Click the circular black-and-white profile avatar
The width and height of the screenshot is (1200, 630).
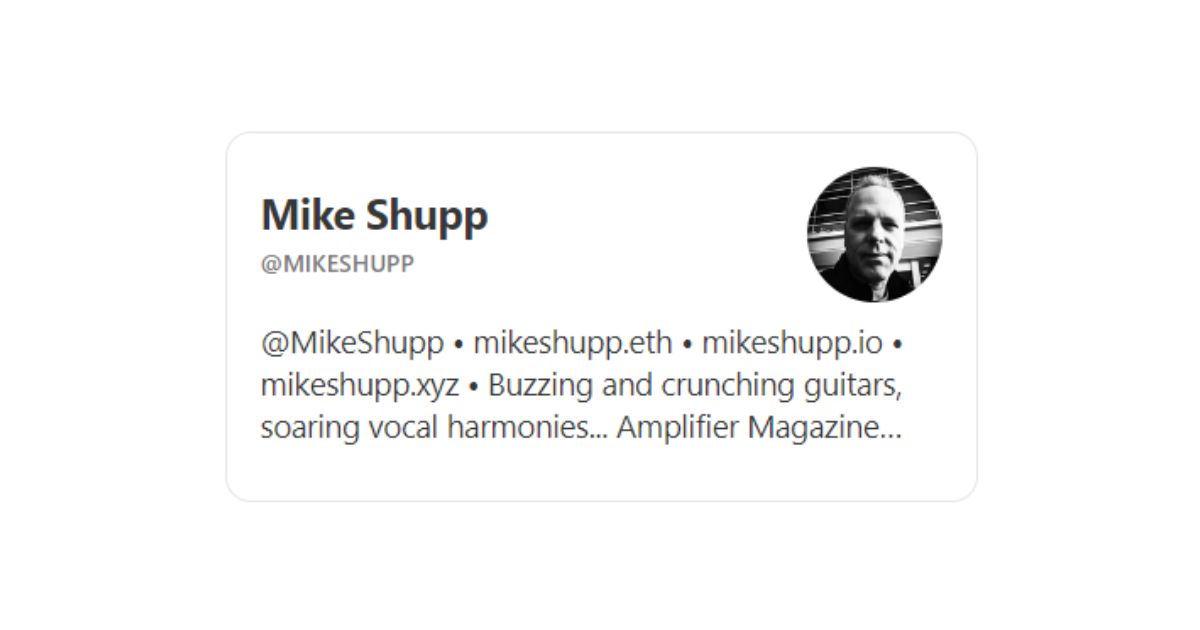875,235
